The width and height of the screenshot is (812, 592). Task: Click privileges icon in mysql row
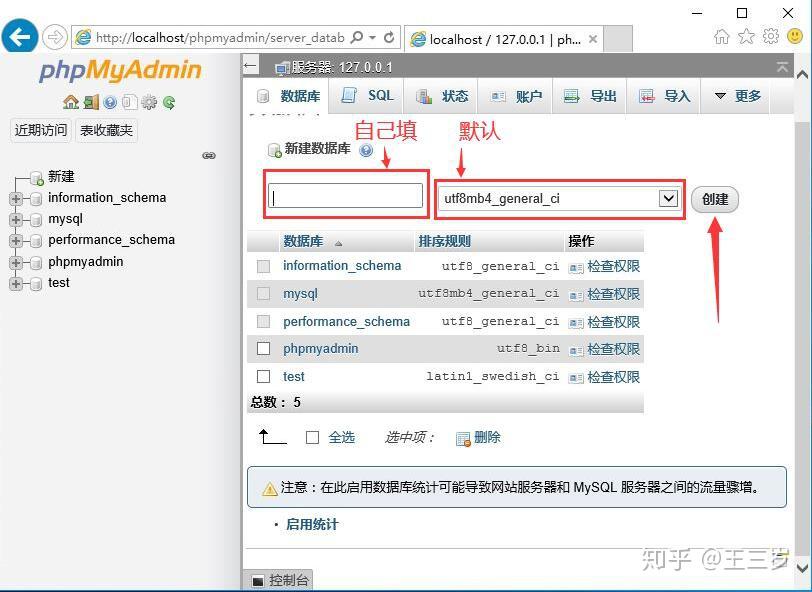click(575, 296)
